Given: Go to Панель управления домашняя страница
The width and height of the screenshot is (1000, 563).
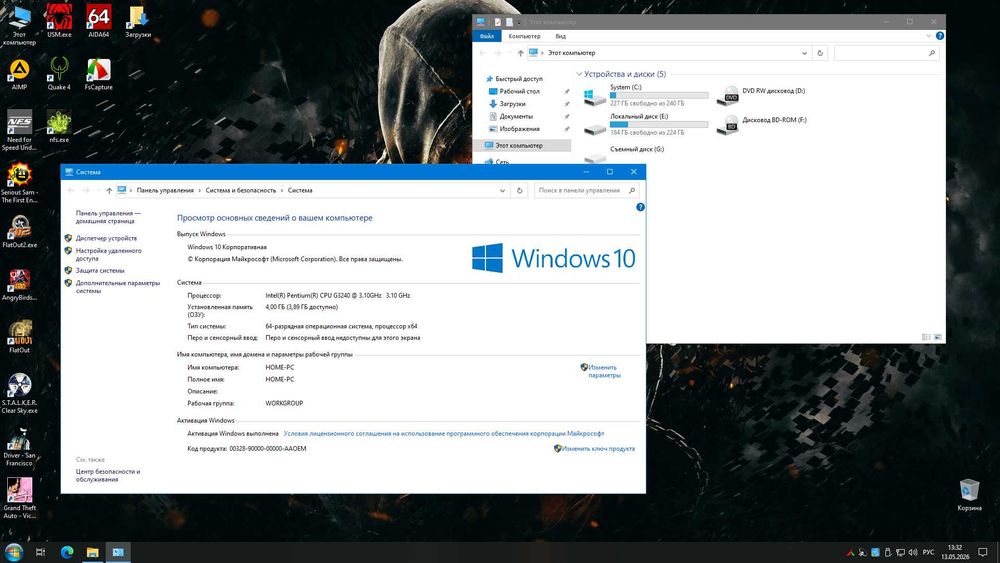Looking at the screenshot, I should pyautogui.click(x=108, y=217).
